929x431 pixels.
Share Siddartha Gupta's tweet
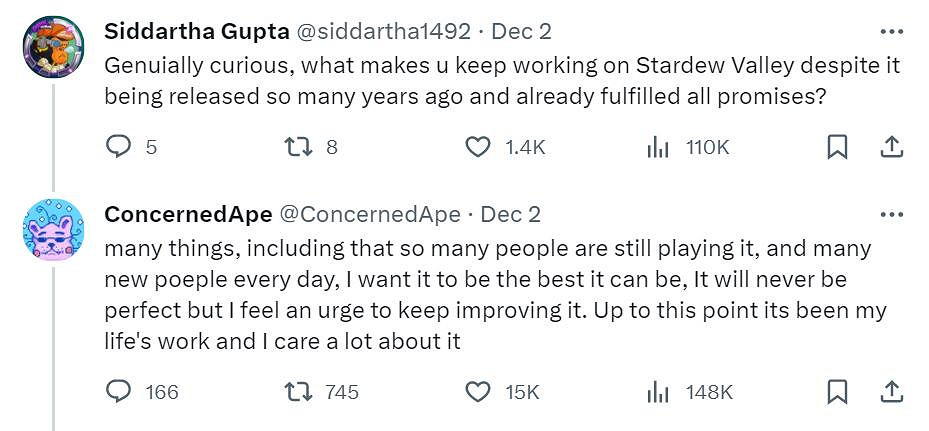(x=890, y=147)
